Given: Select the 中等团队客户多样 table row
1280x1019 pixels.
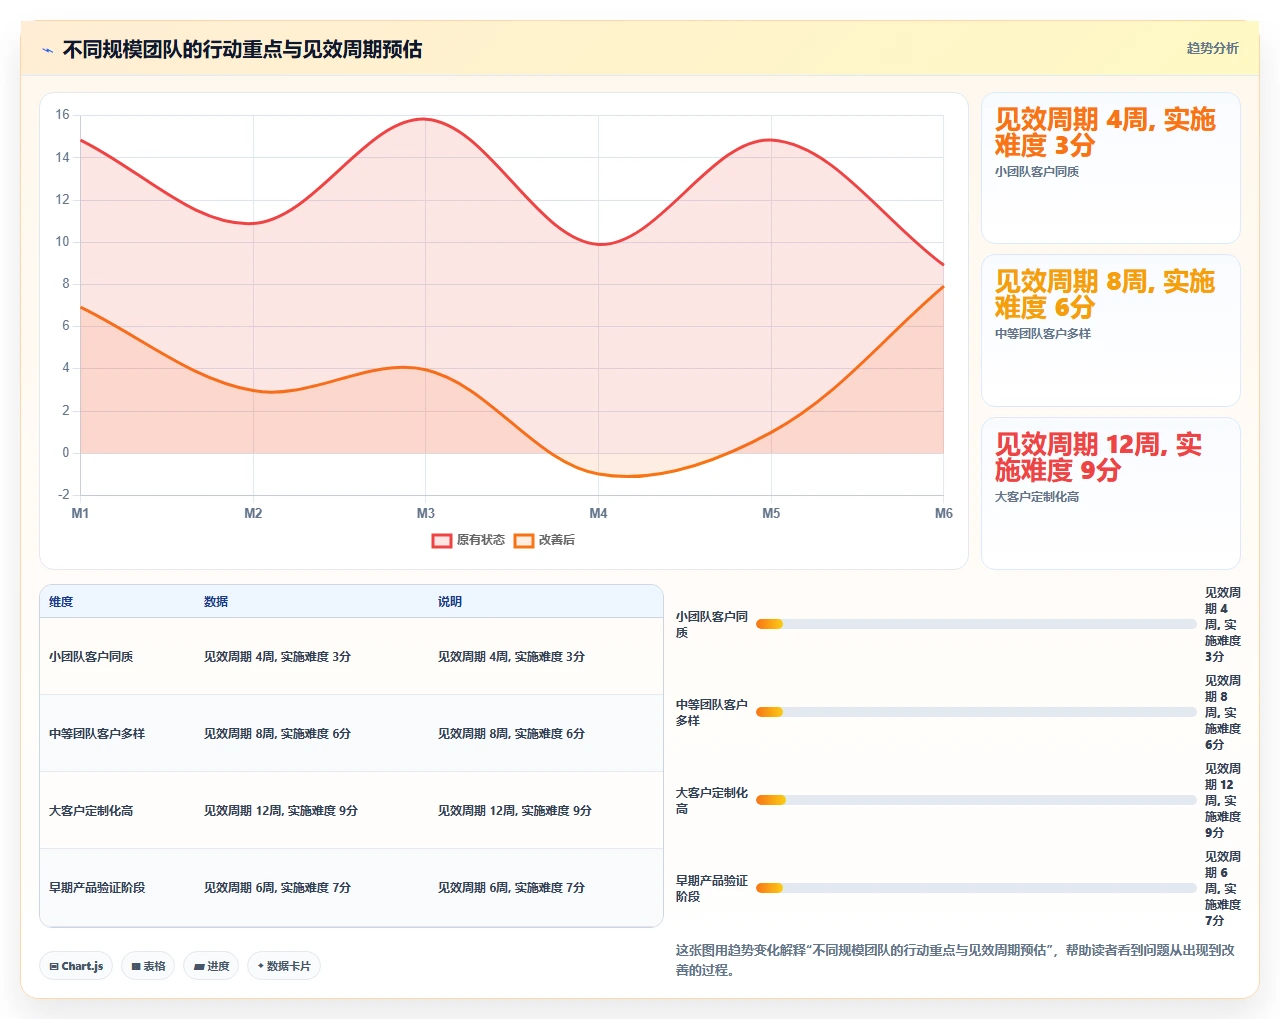Looking at the screenshot, I should click(351, 733).
